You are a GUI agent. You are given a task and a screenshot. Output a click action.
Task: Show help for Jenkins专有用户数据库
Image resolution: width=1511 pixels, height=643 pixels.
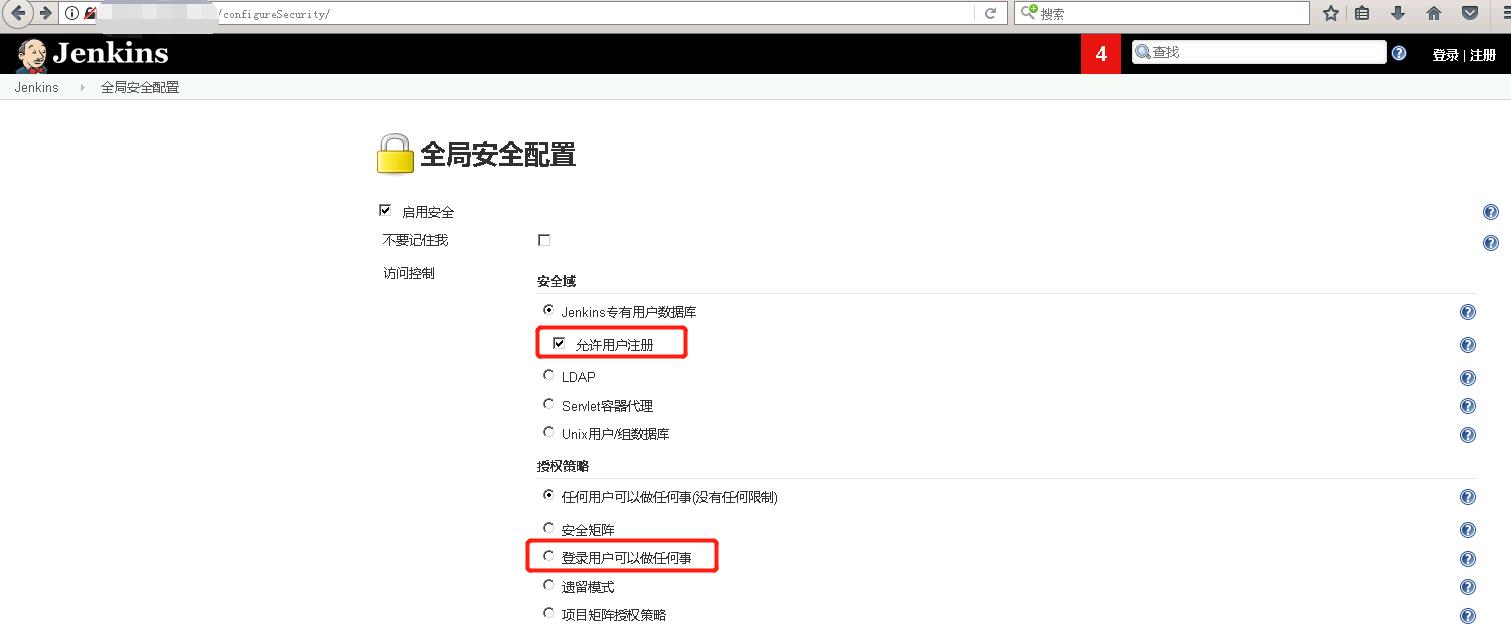[x=1468, y=312]
